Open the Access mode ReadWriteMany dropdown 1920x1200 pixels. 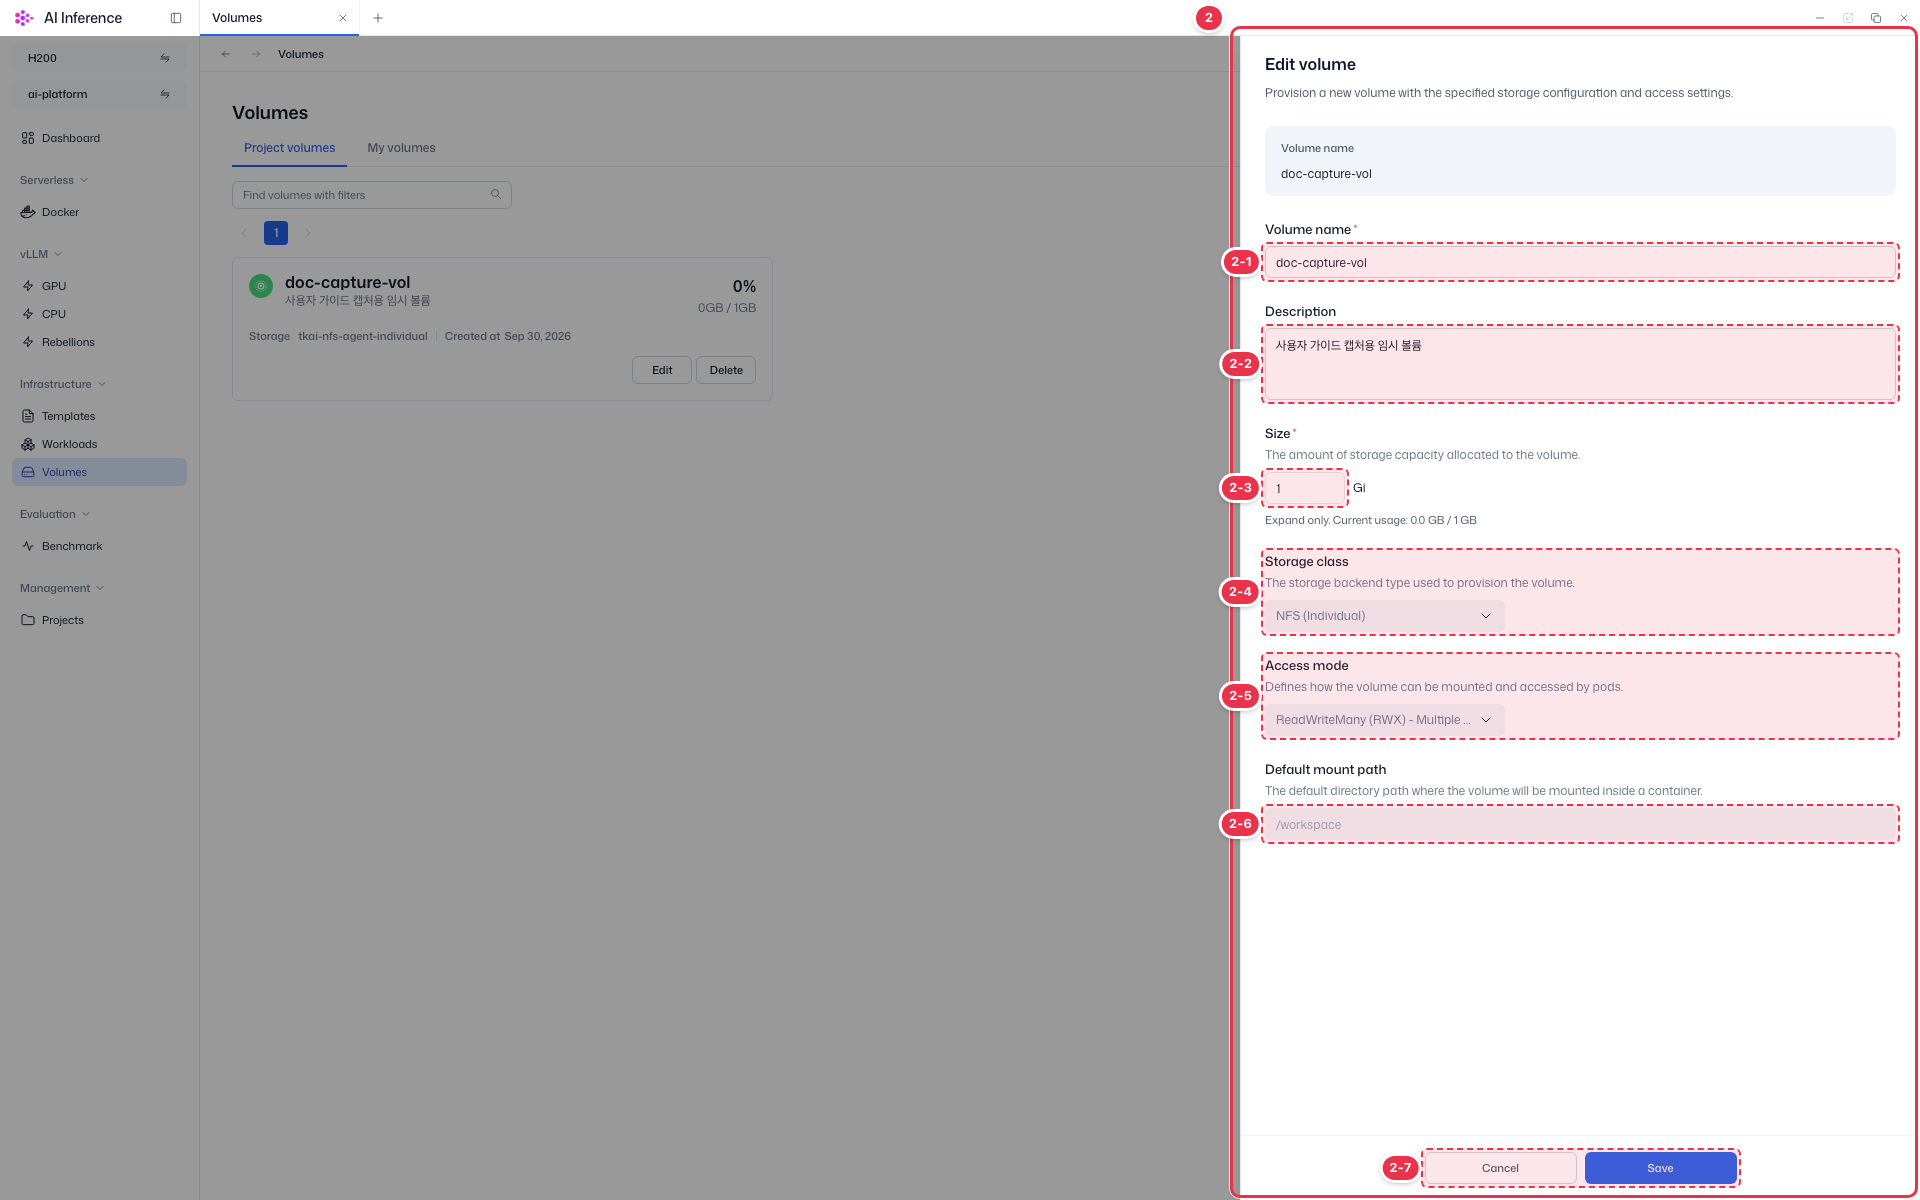point(1384,720)
